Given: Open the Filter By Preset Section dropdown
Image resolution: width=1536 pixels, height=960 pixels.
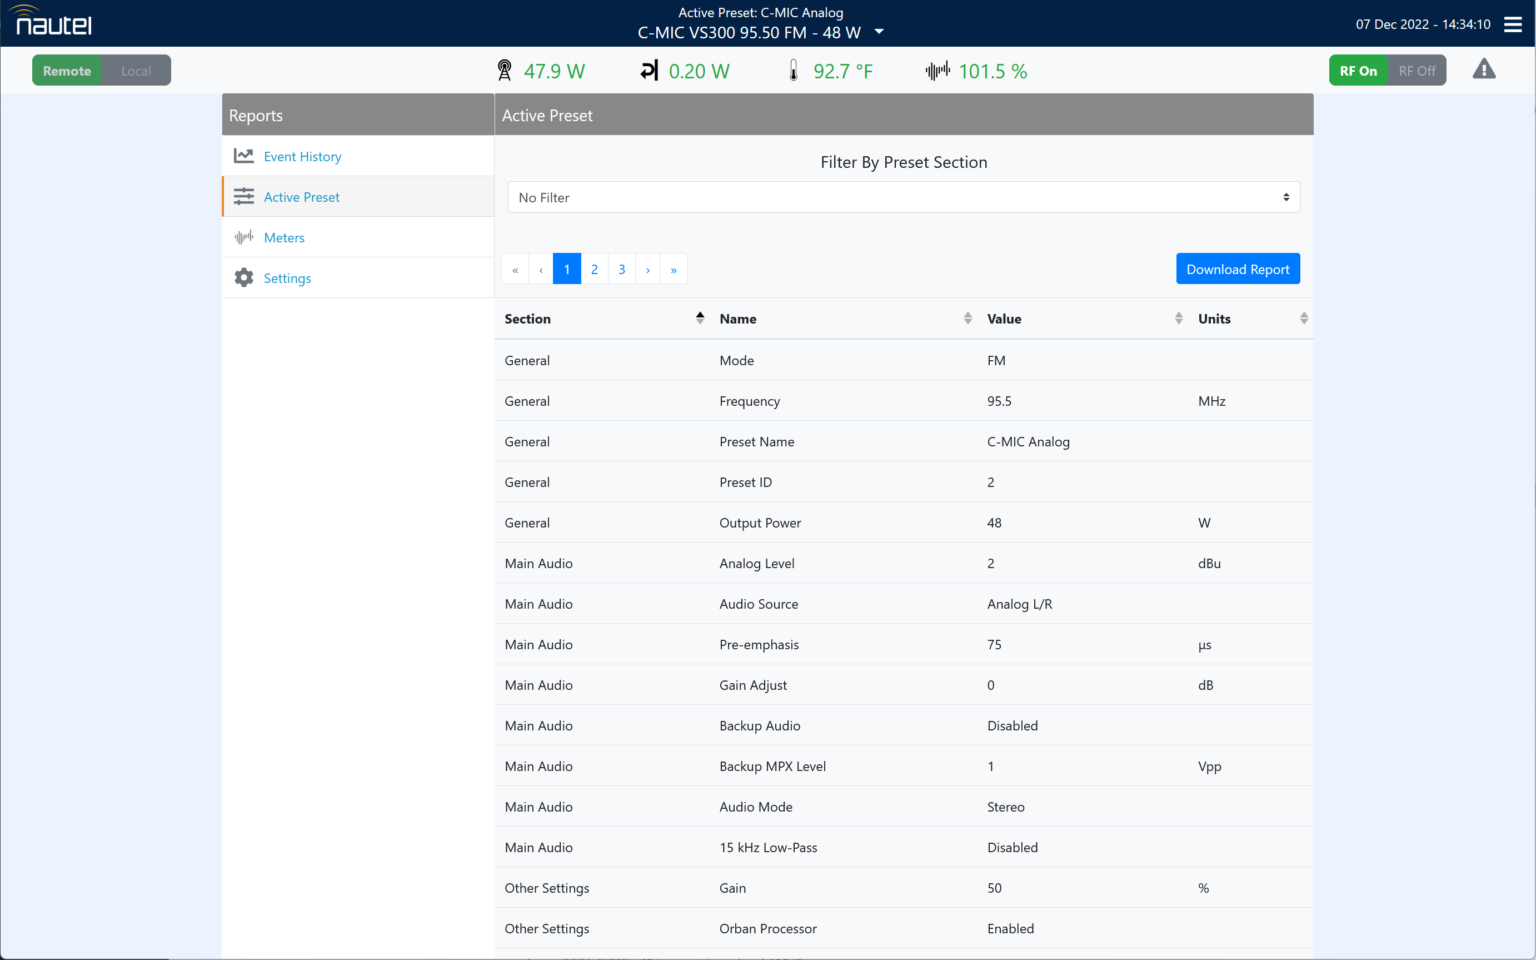Looking at the screenshot, I should pyautogui.click(x=903, y=198).
